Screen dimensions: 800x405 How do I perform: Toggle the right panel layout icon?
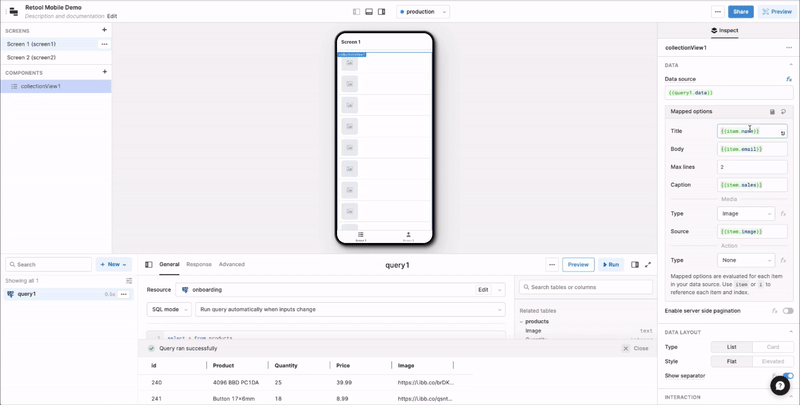[x=382, y=12]
